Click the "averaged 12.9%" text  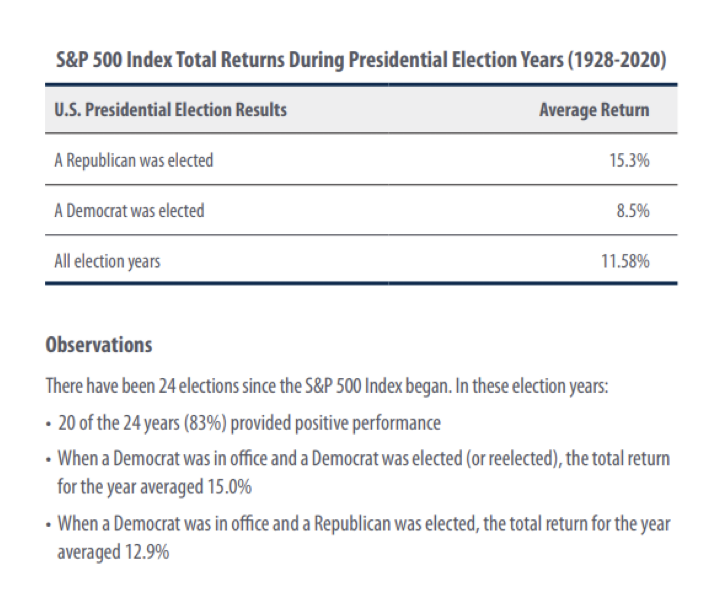click(113, 550)
